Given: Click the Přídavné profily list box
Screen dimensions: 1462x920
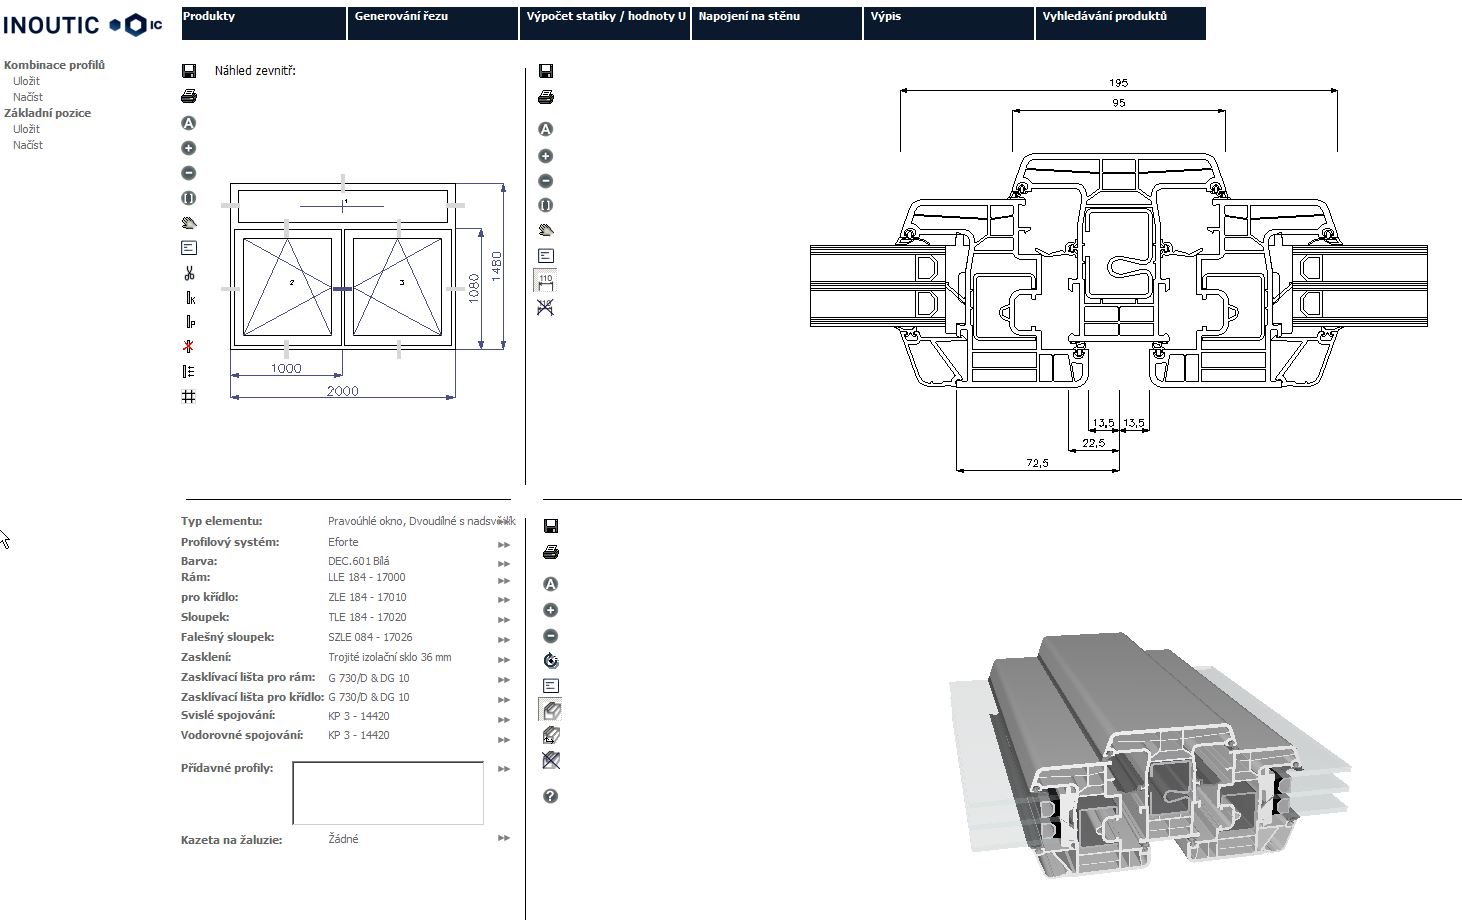Looking at the screenshot, I should coord(388,793).
